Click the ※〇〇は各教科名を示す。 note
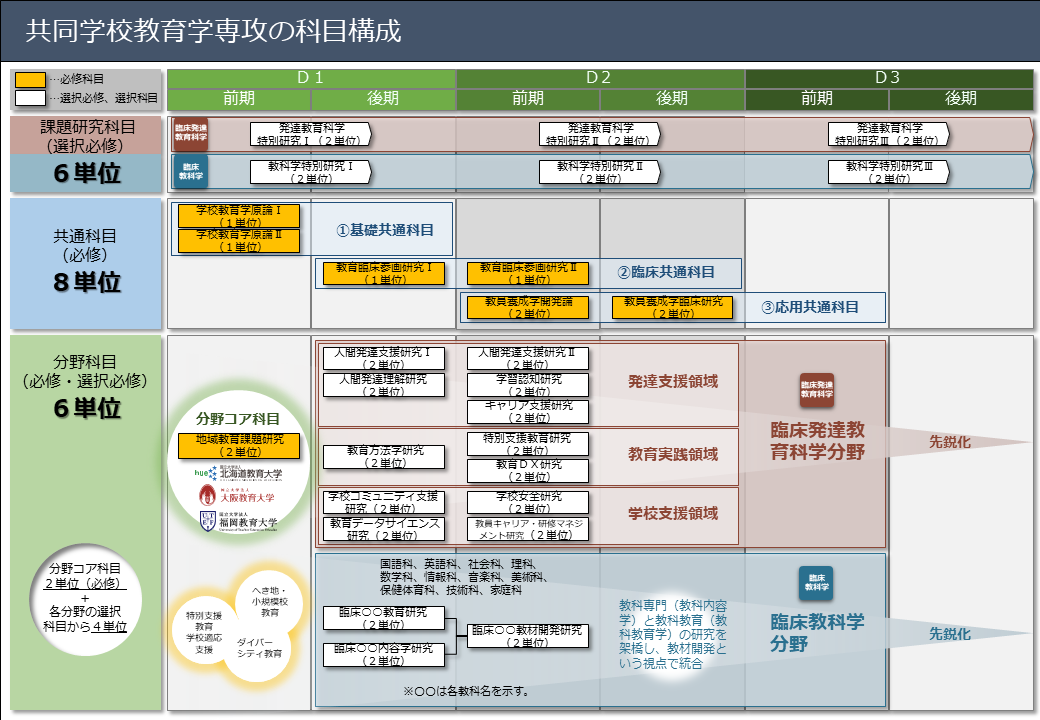1040x720 pixels. 466,691
